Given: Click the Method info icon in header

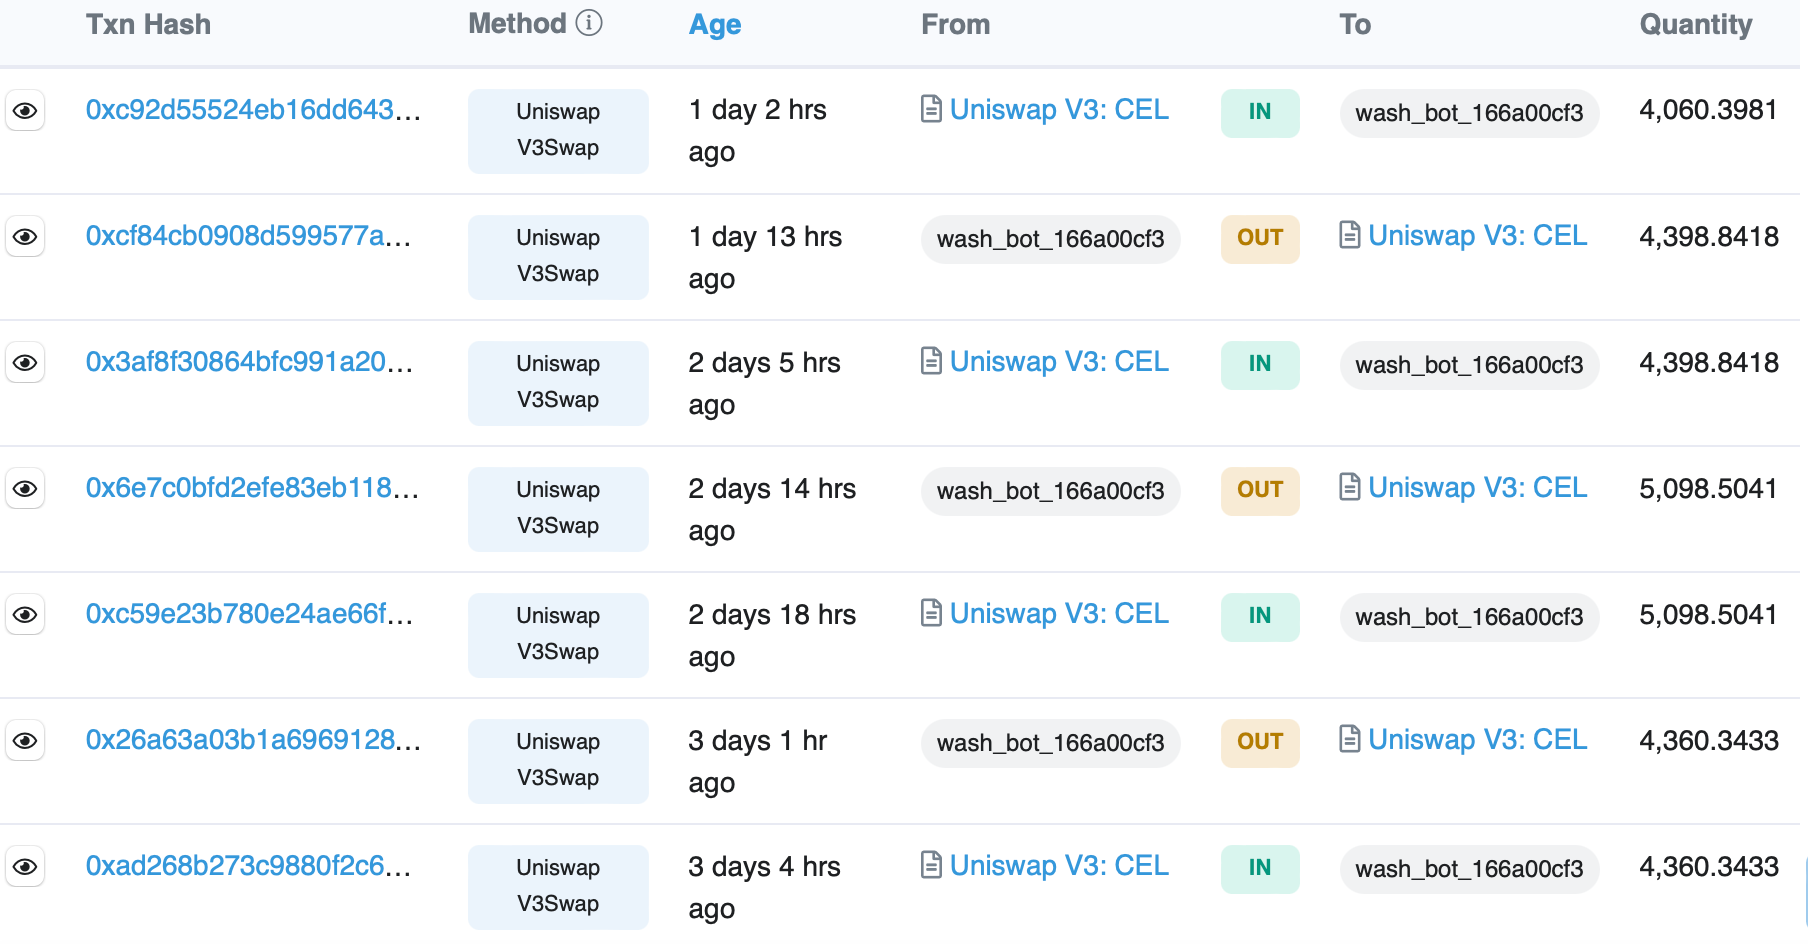Looking at the screenshot, I should point(590,23).
